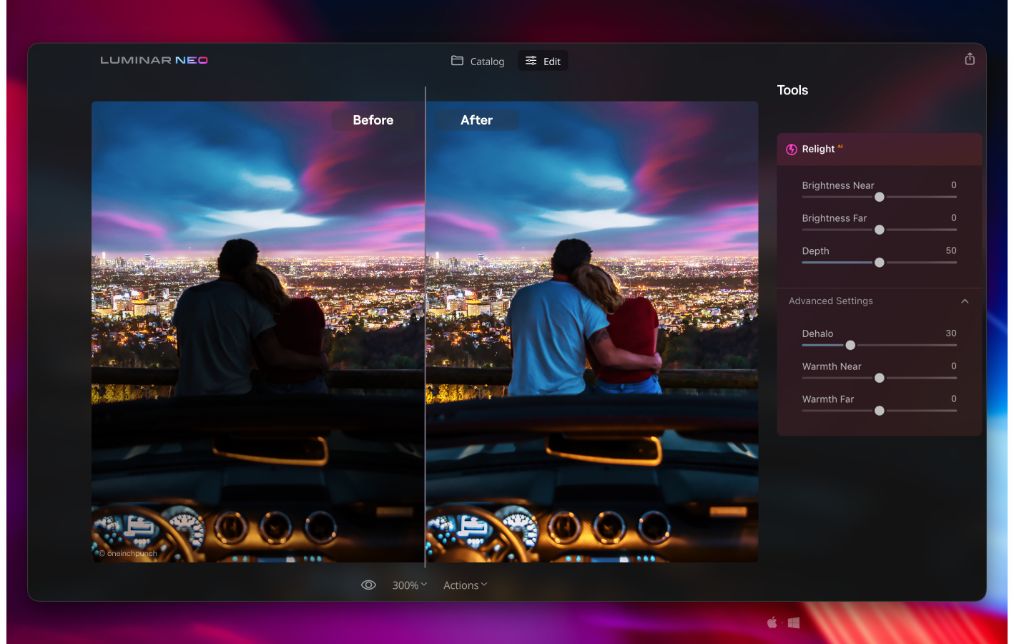Toggle the eye preview icon
Image resolution: width=1014 pixels, height=644 pixels.
point(368,585)
